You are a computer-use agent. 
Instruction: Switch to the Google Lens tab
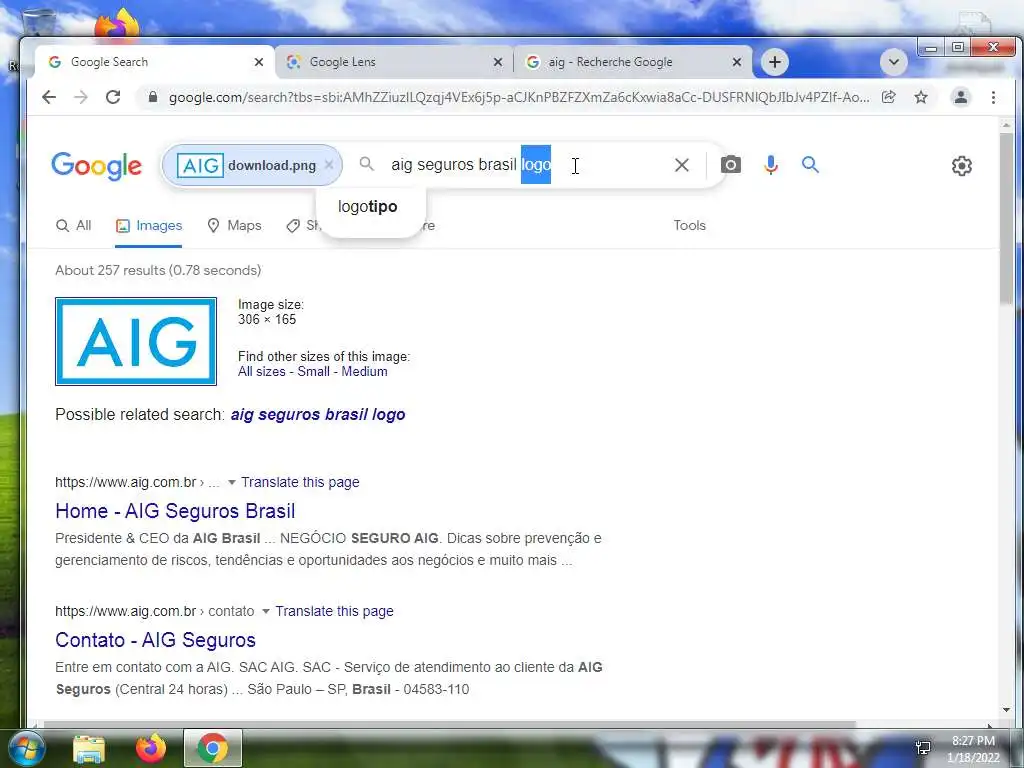(x=394, y=62)
